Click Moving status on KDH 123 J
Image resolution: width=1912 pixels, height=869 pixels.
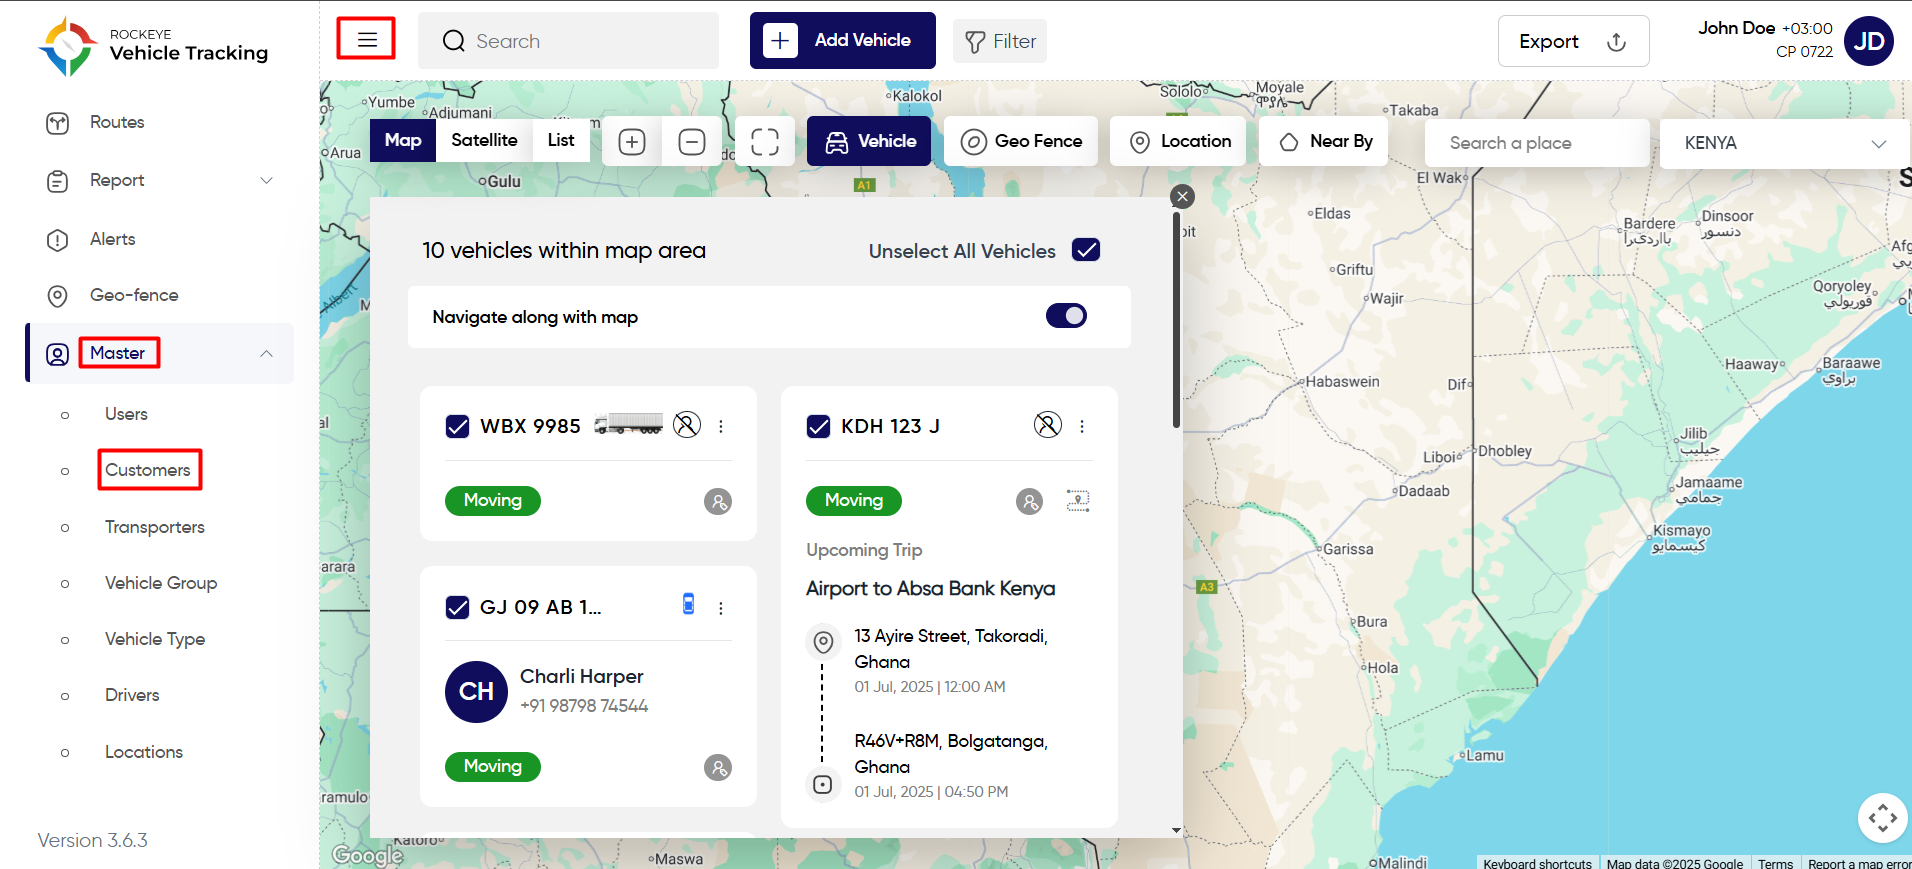pos(854,501)
